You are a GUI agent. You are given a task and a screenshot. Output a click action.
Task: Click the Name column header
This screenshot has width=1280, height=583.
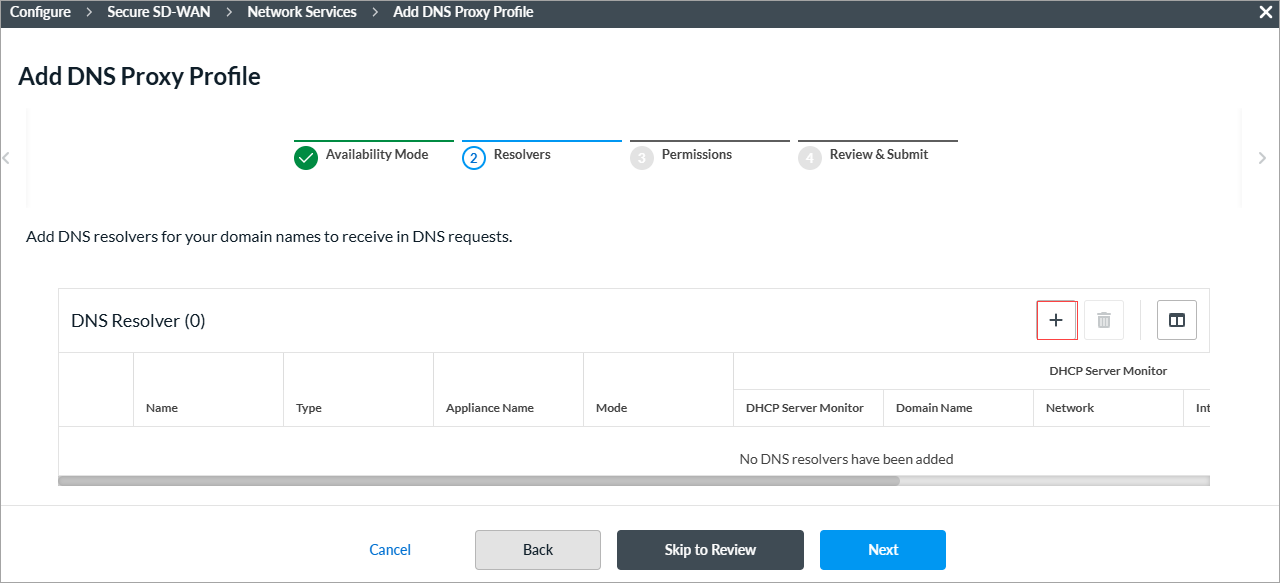162,408
